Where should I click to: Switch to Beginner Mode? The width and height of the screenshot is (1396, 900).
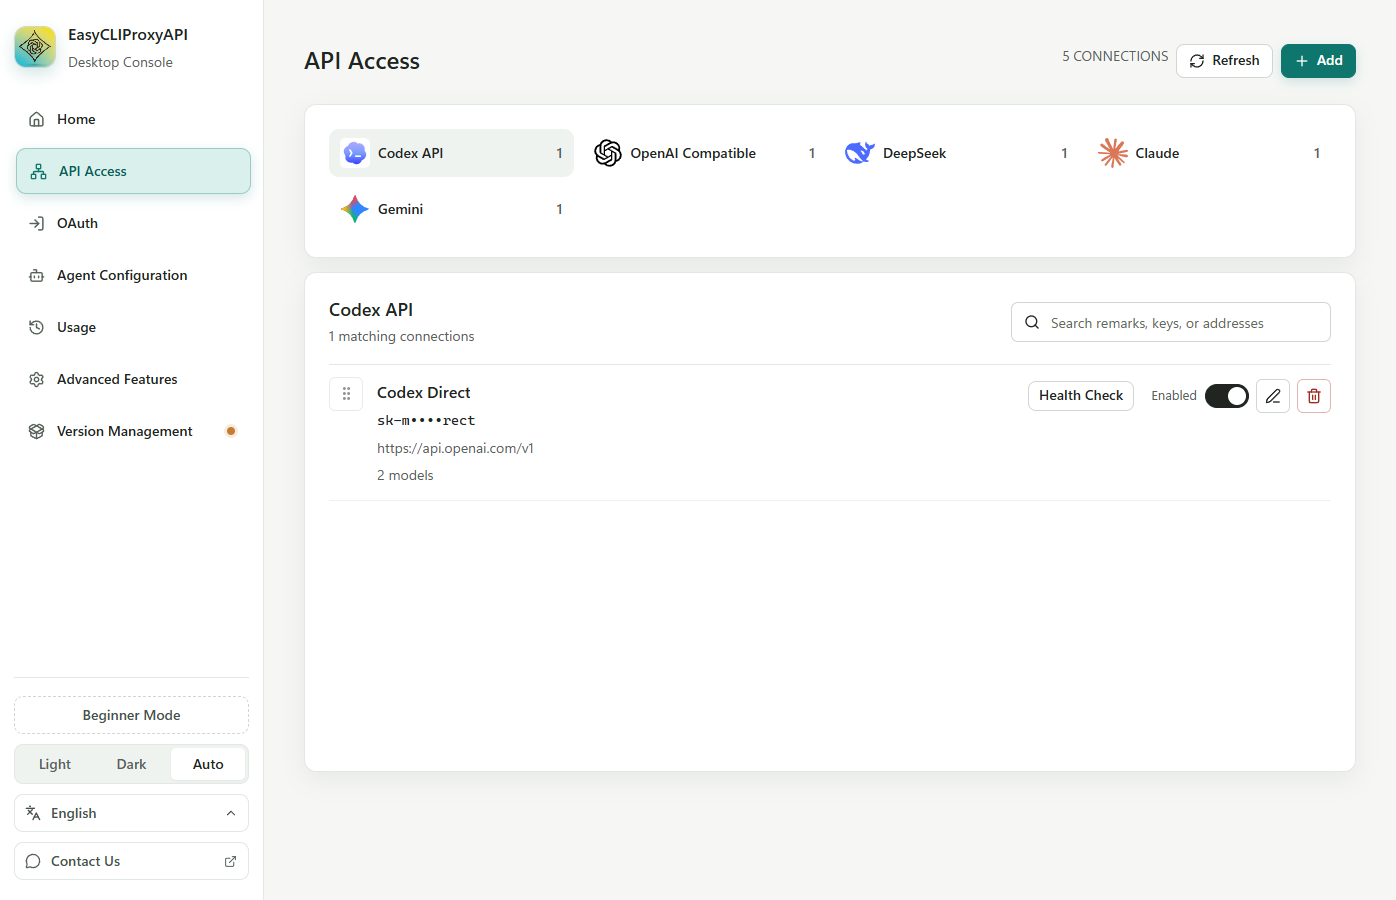click(131, 715)
